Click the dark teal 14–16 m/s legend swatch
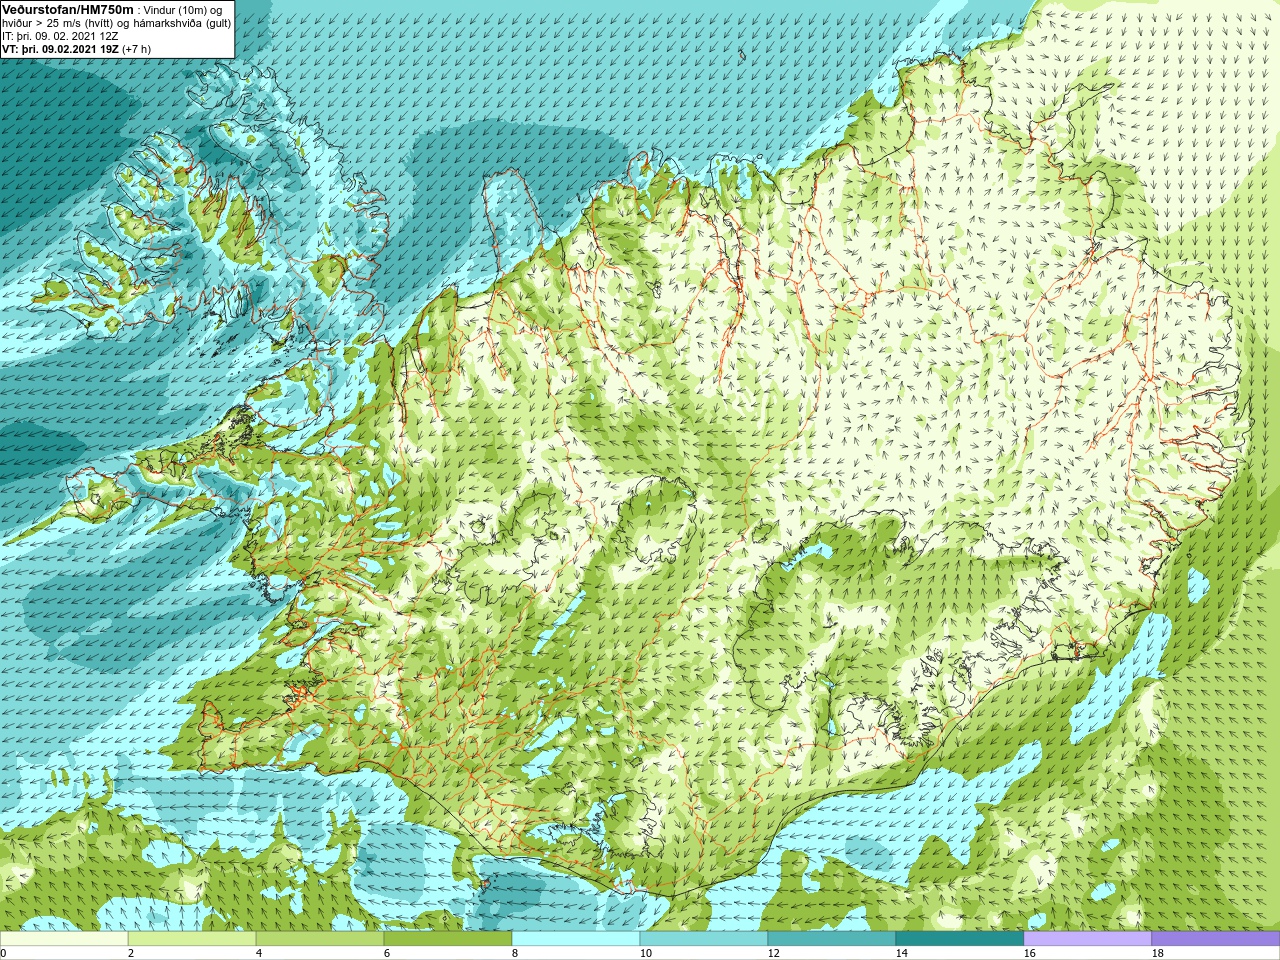 [x=960, y=939]
